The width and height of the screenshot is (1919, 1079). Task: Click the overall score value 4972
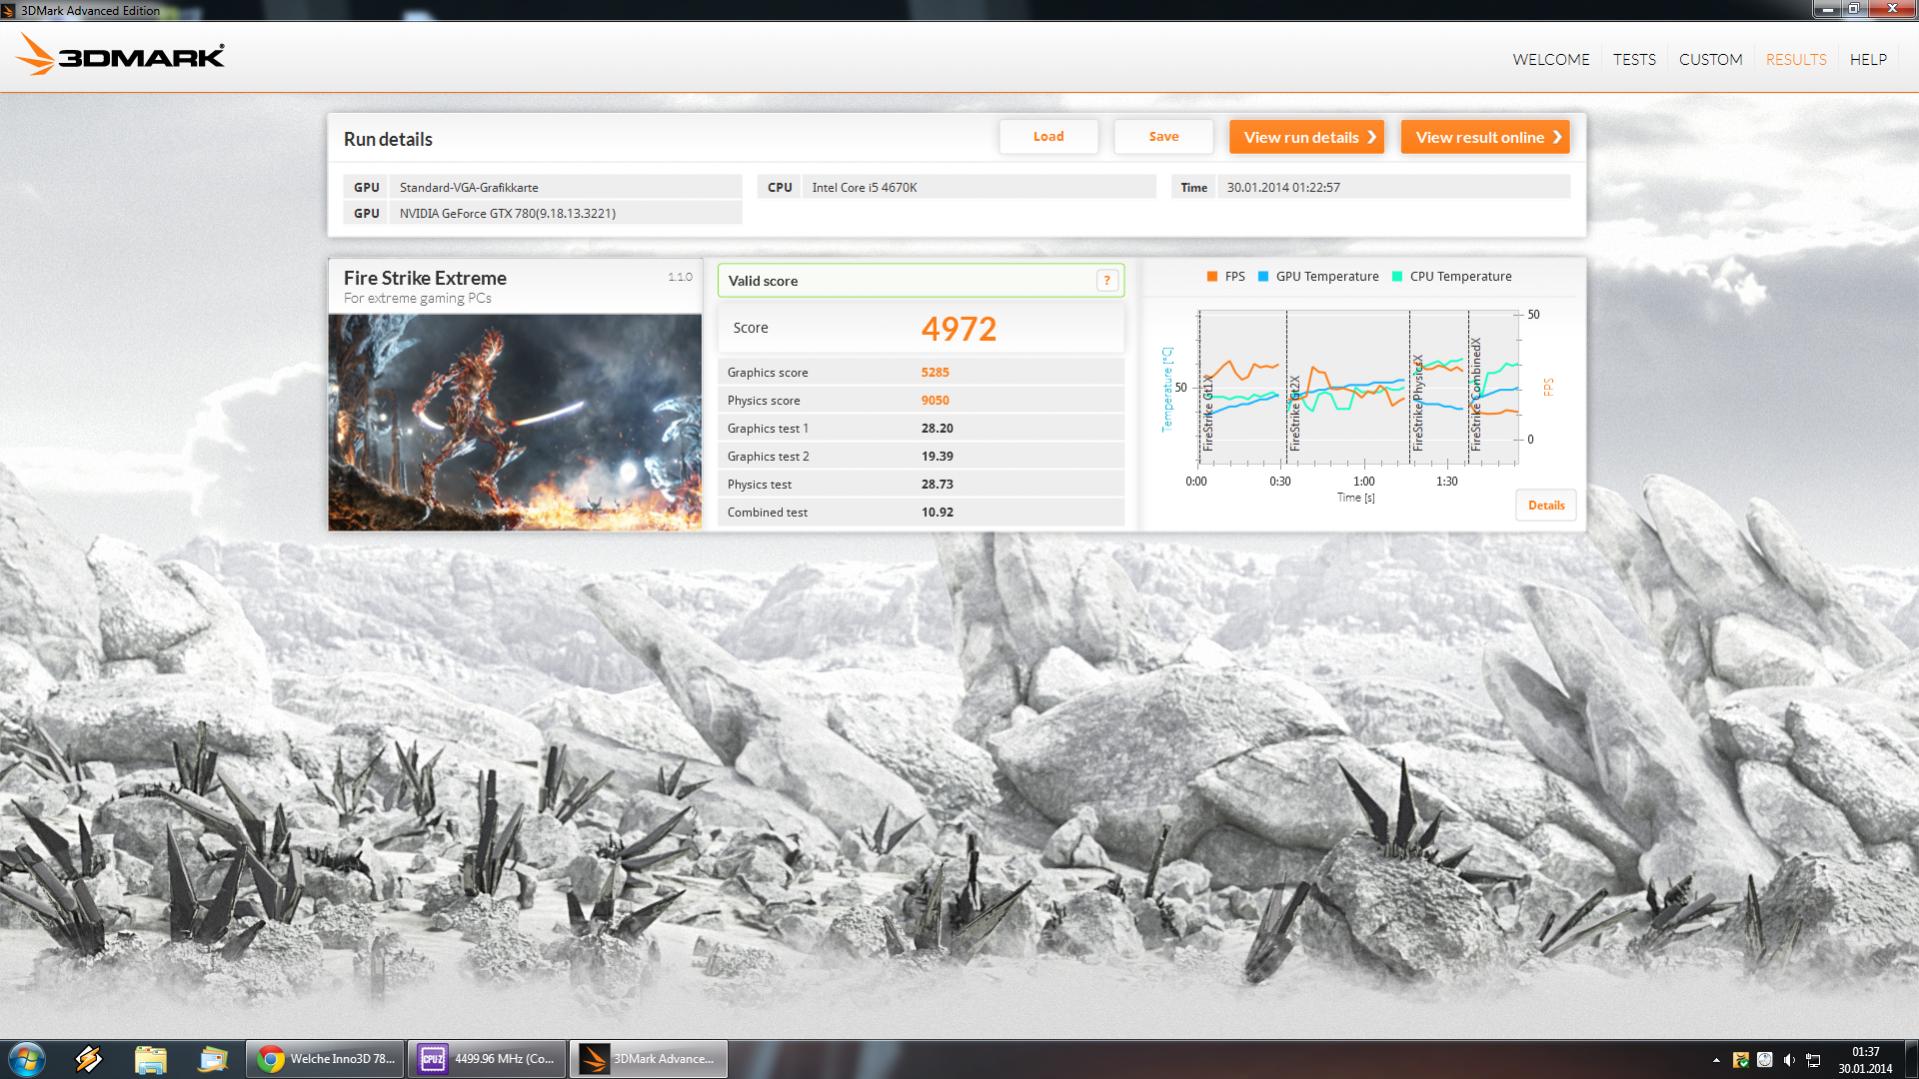click(x=958, y=329)
